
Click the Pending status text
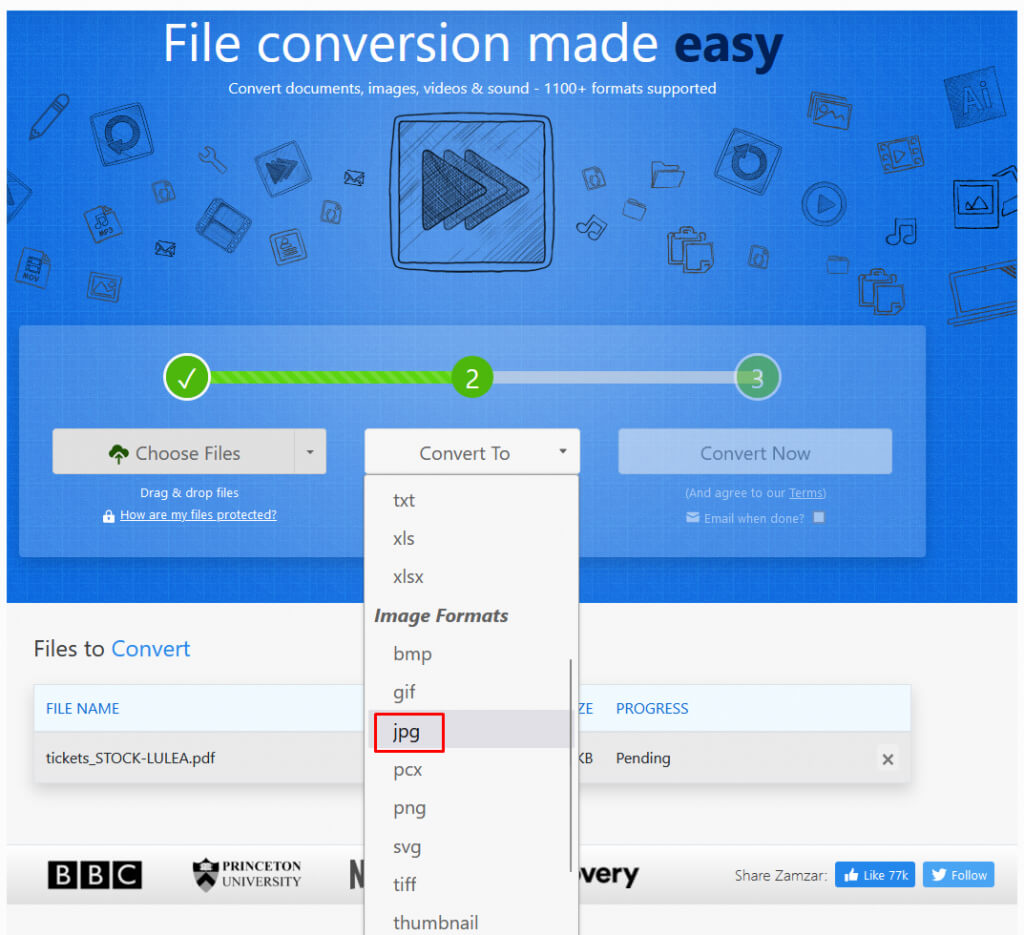click(x=643, y=758)
